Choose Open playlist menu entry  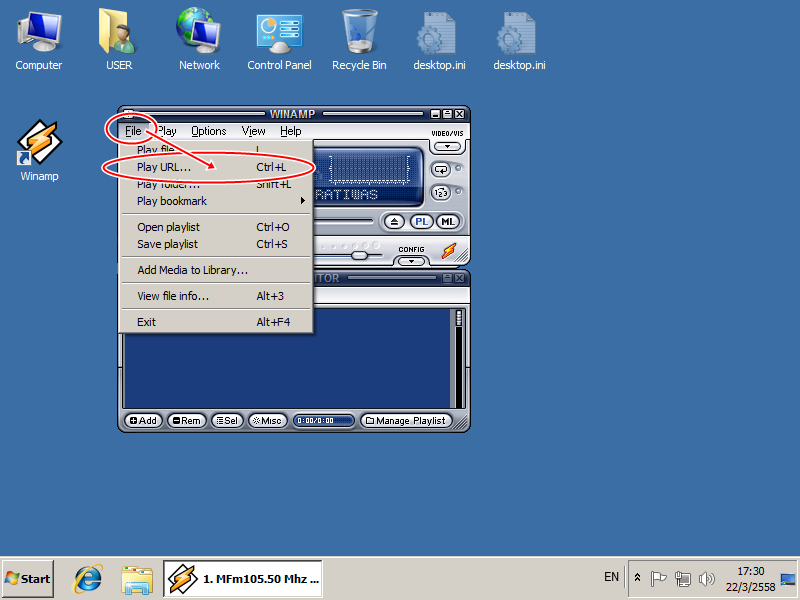(x=216, y=227)
